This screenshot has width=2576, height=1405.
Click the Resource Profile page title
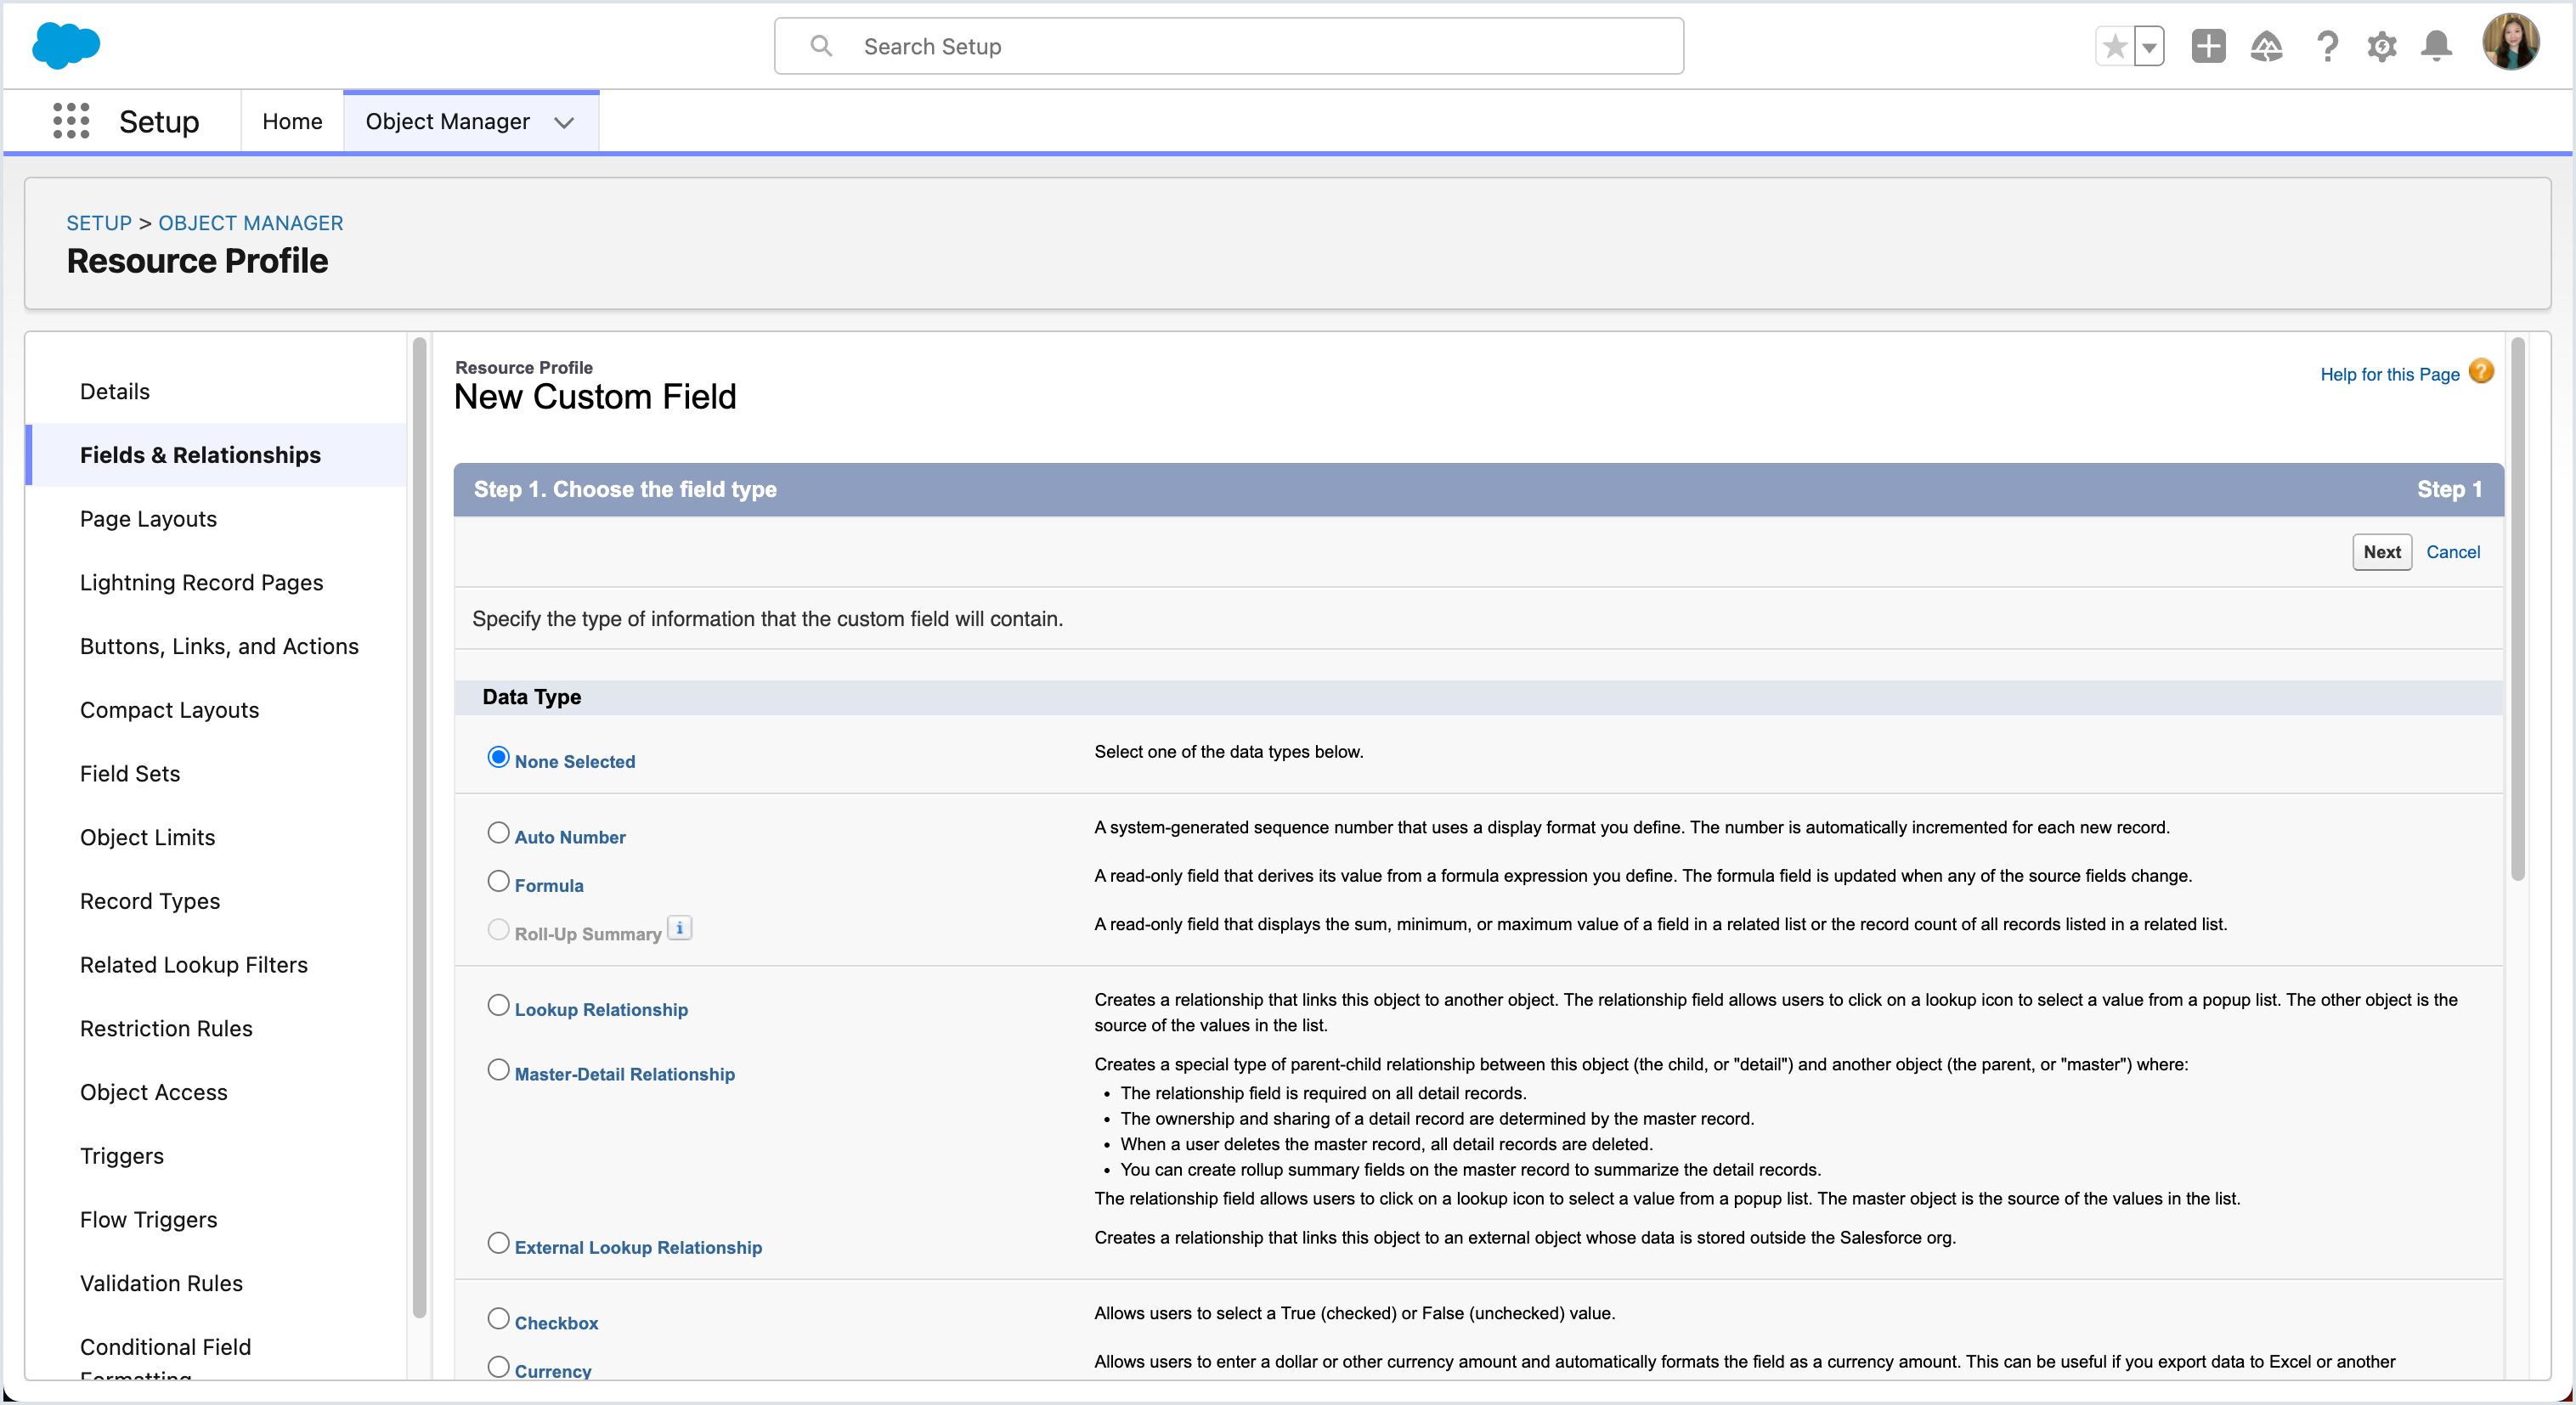coord(197,261)
